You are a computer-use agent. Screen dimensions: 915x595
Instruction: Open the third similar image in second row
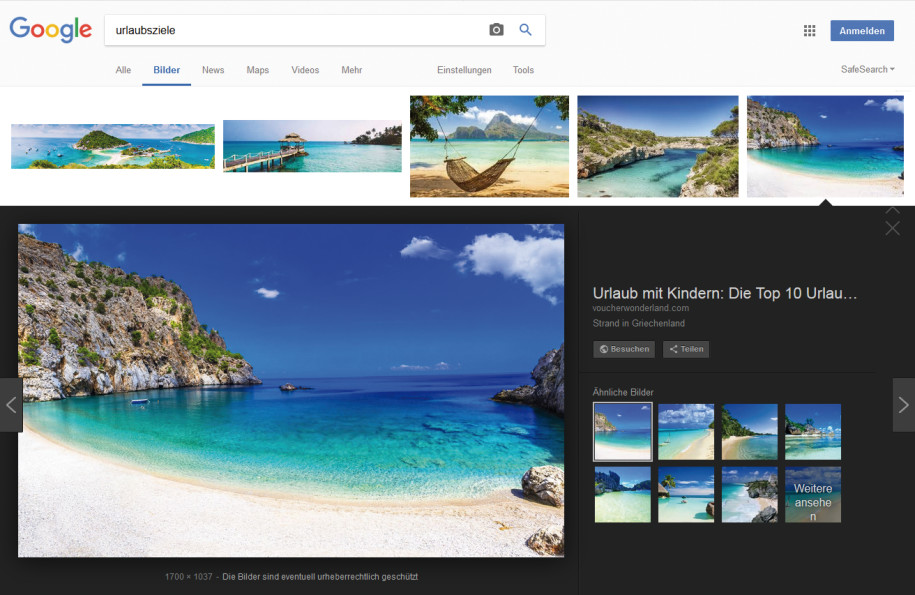click(749, 495)
